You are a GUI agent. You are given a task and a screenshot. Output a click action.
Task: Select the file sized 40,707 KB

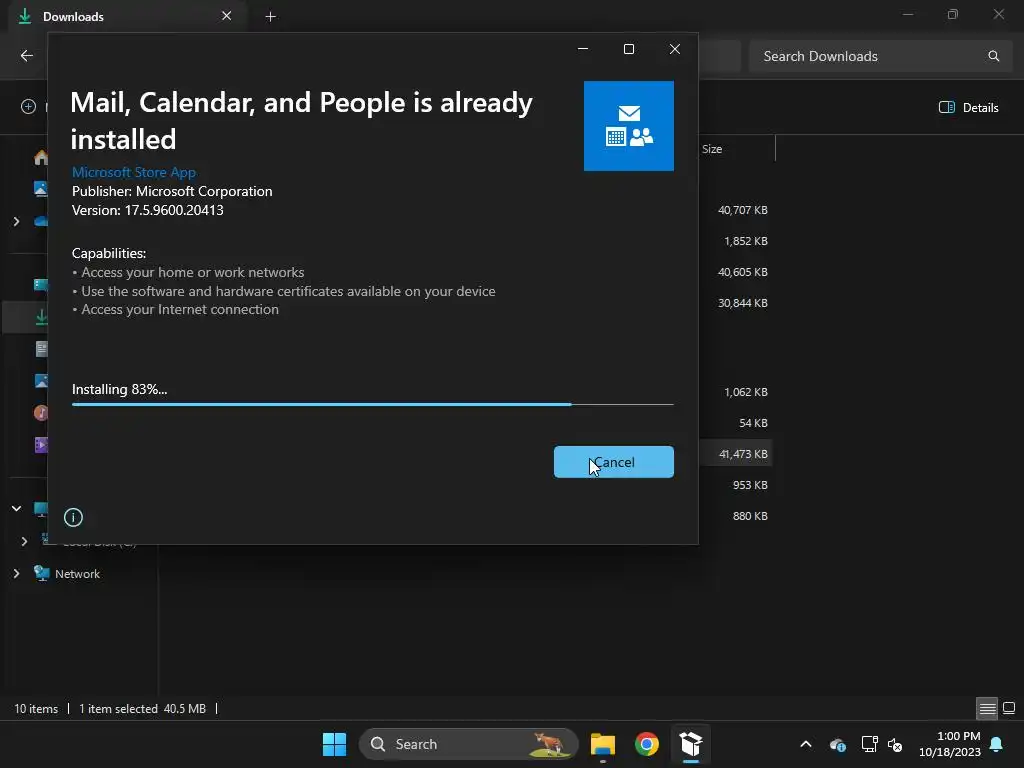(x=743, y=210)
